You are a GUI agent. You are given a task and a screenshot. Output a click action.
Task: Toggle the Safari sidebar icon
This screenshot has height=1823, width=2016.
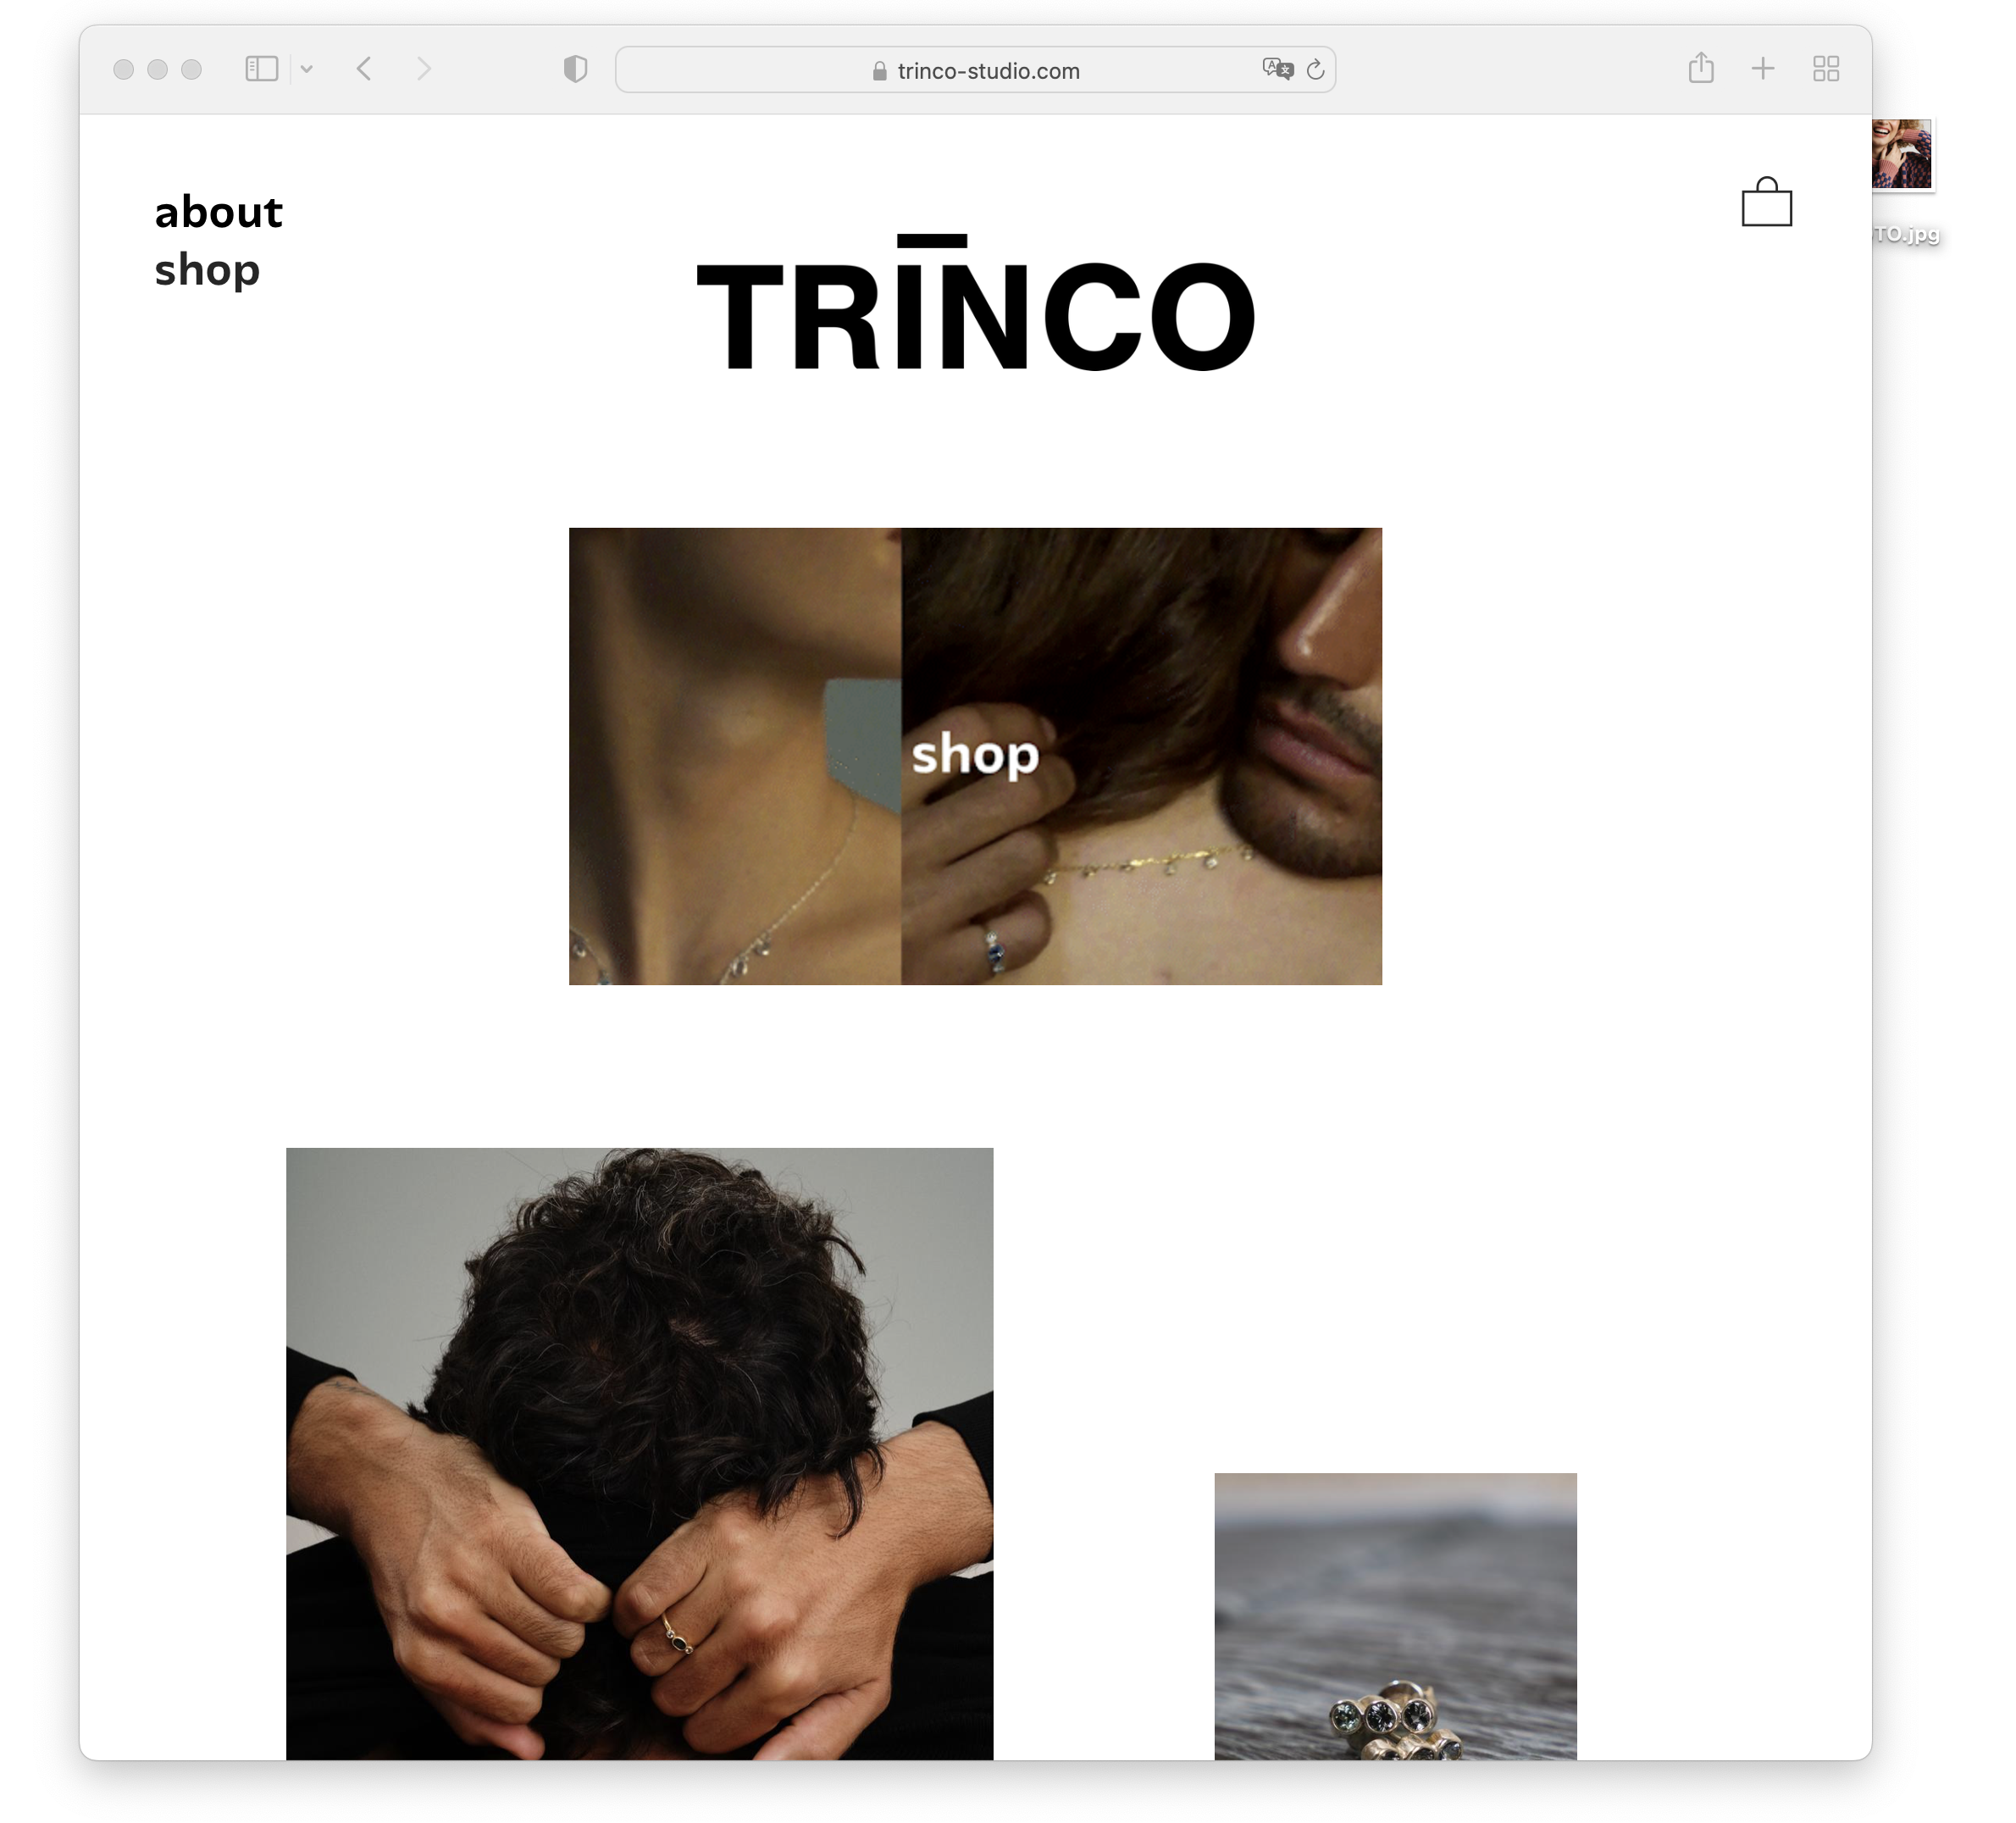pos(261,69)
